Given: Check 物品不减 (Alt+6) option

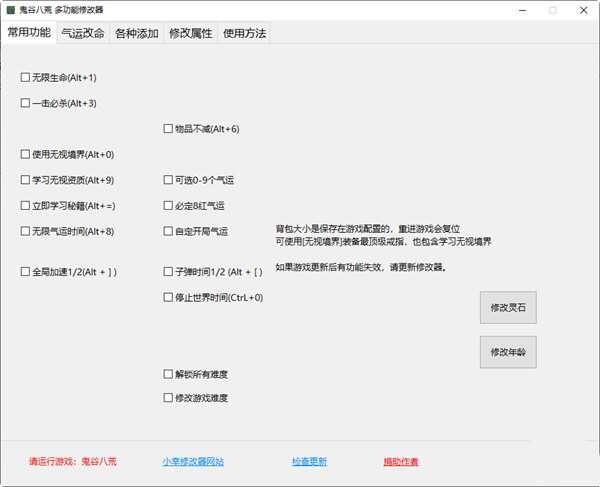Looking at the screenshot, I should 168,128.
